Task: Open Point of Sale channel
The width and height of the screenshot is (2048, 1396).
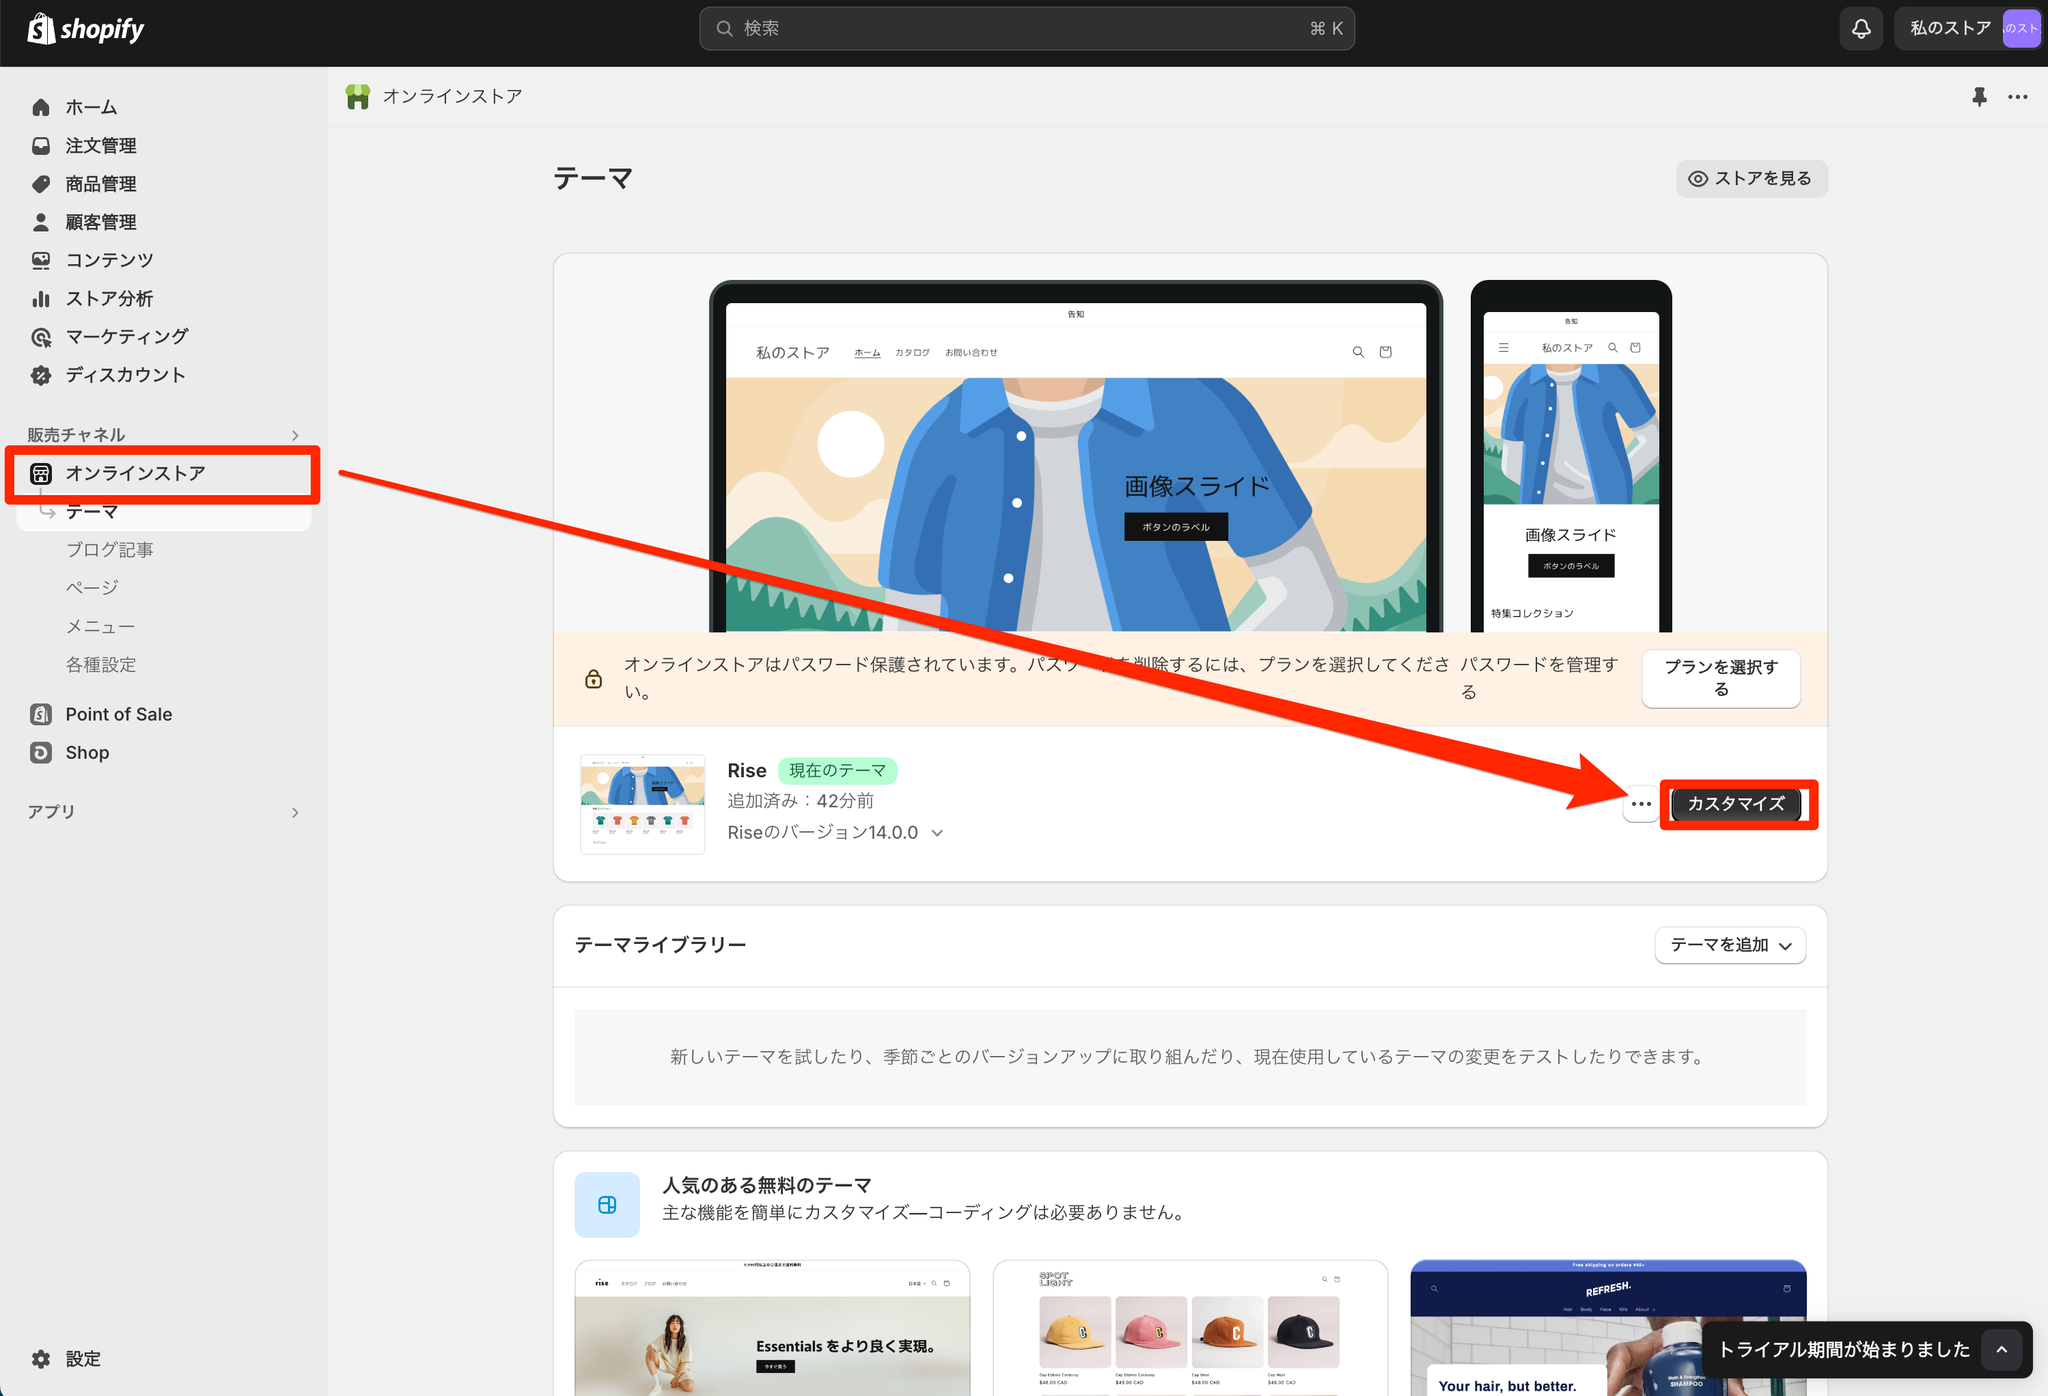Action: click(118, 714)
